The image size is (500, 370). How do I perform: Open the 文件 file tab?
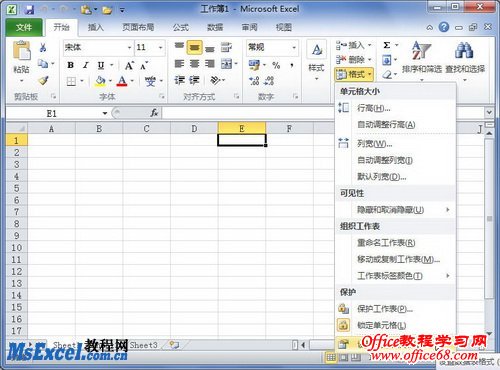point(24,27)
